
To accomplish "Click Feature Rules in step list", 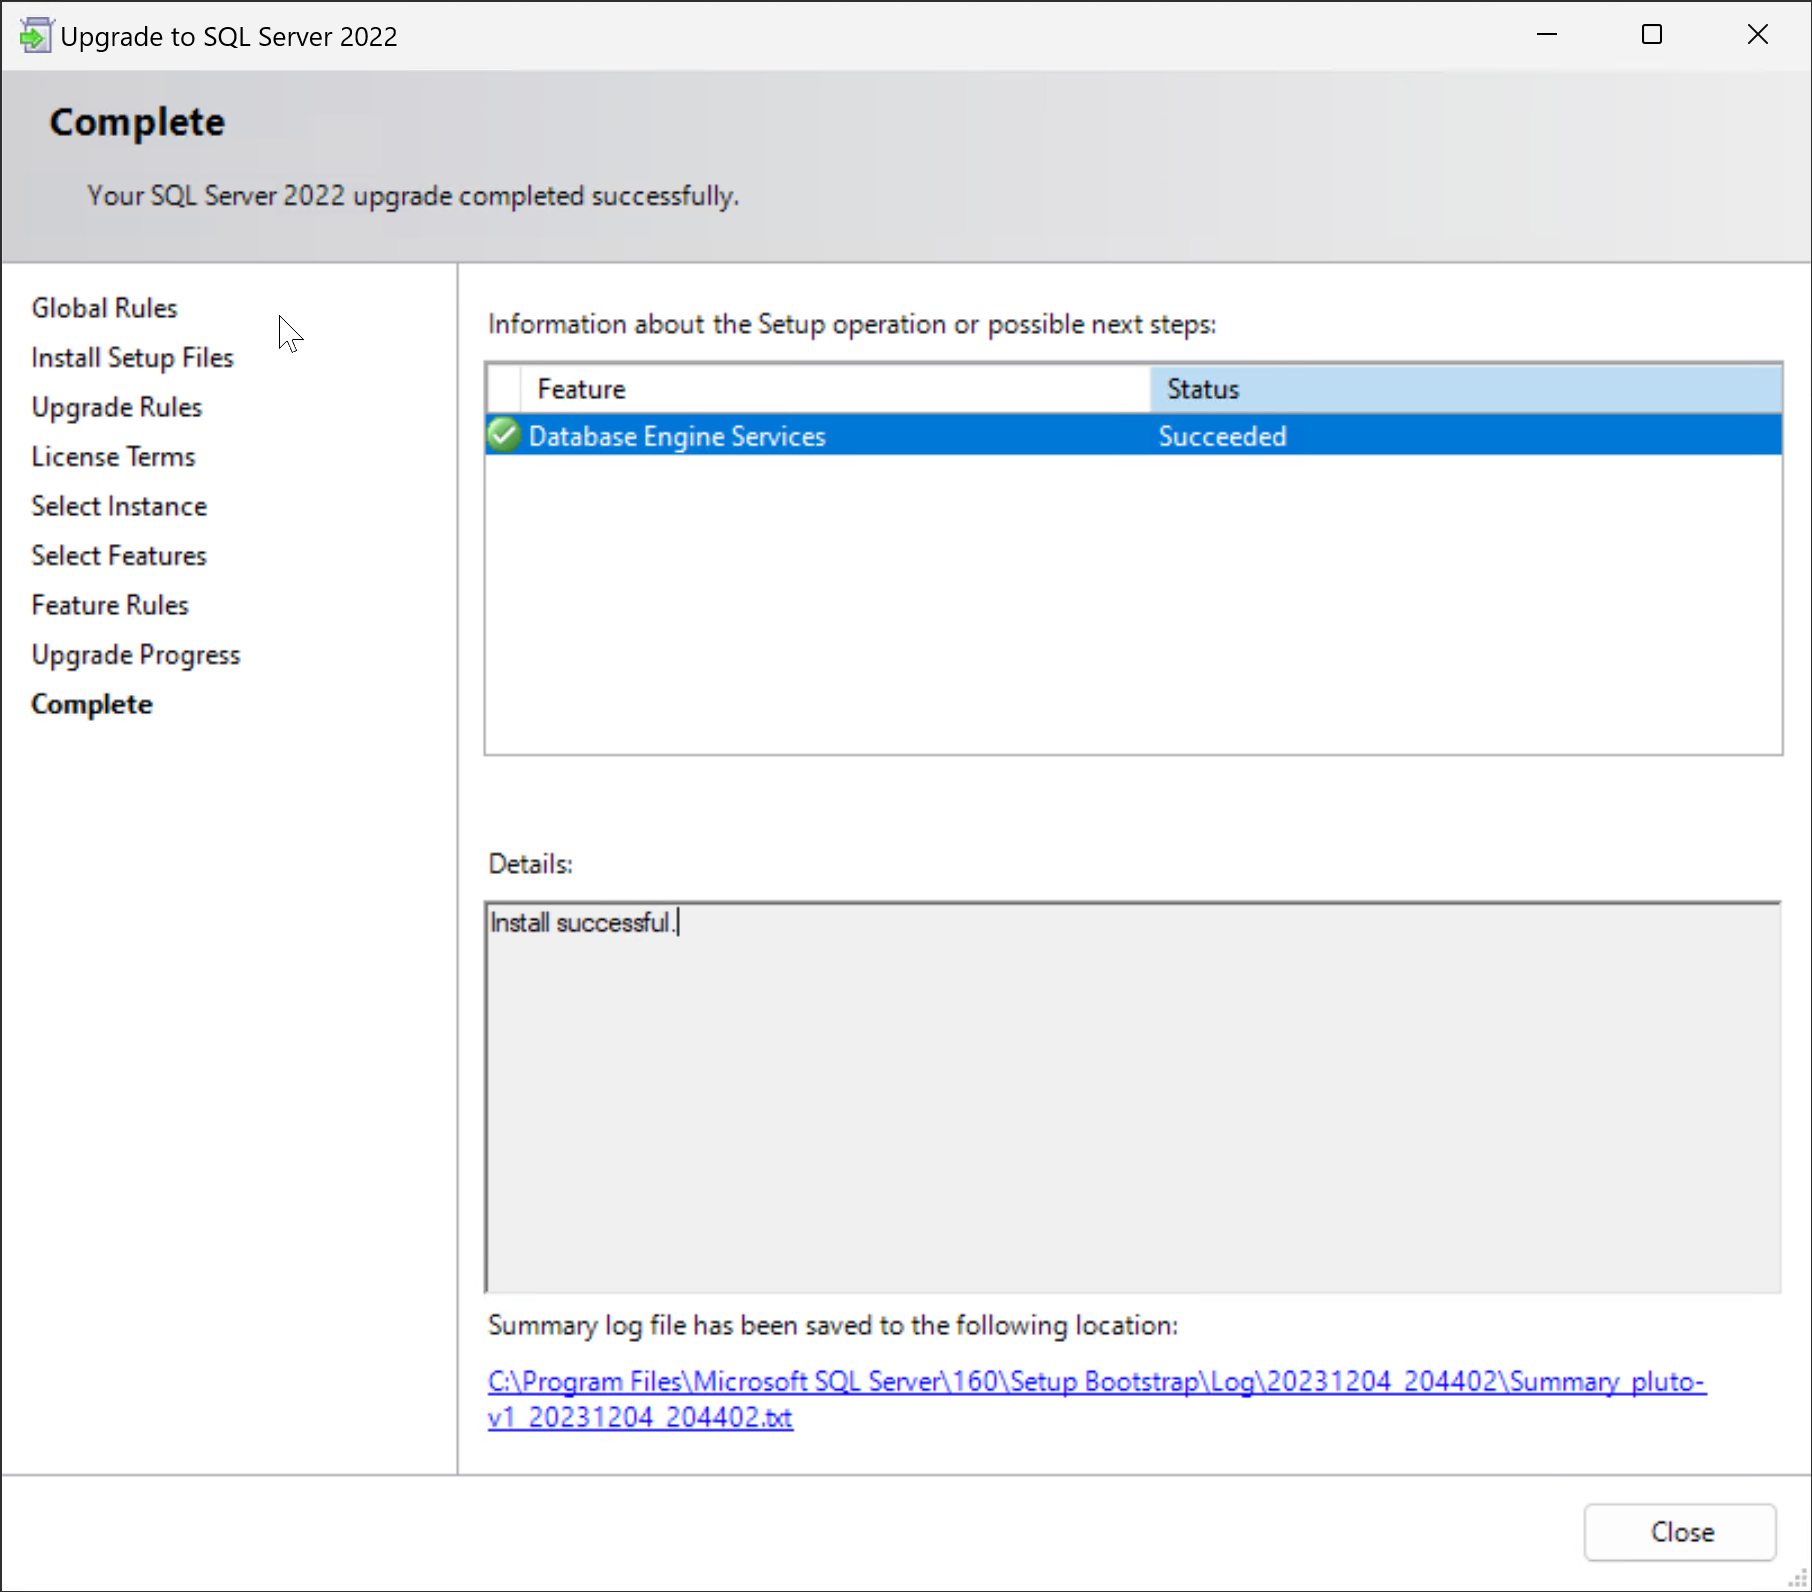I will 110,605.
